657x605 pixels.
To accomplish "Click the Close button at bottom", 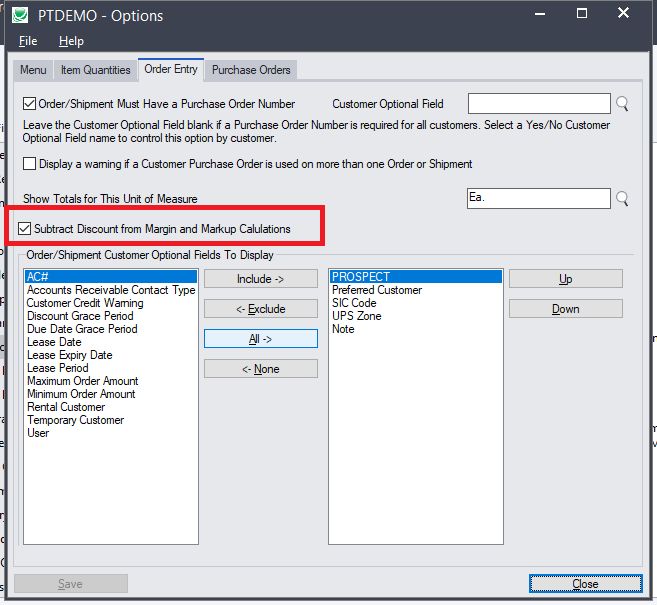I will click(x=585, y=584).
